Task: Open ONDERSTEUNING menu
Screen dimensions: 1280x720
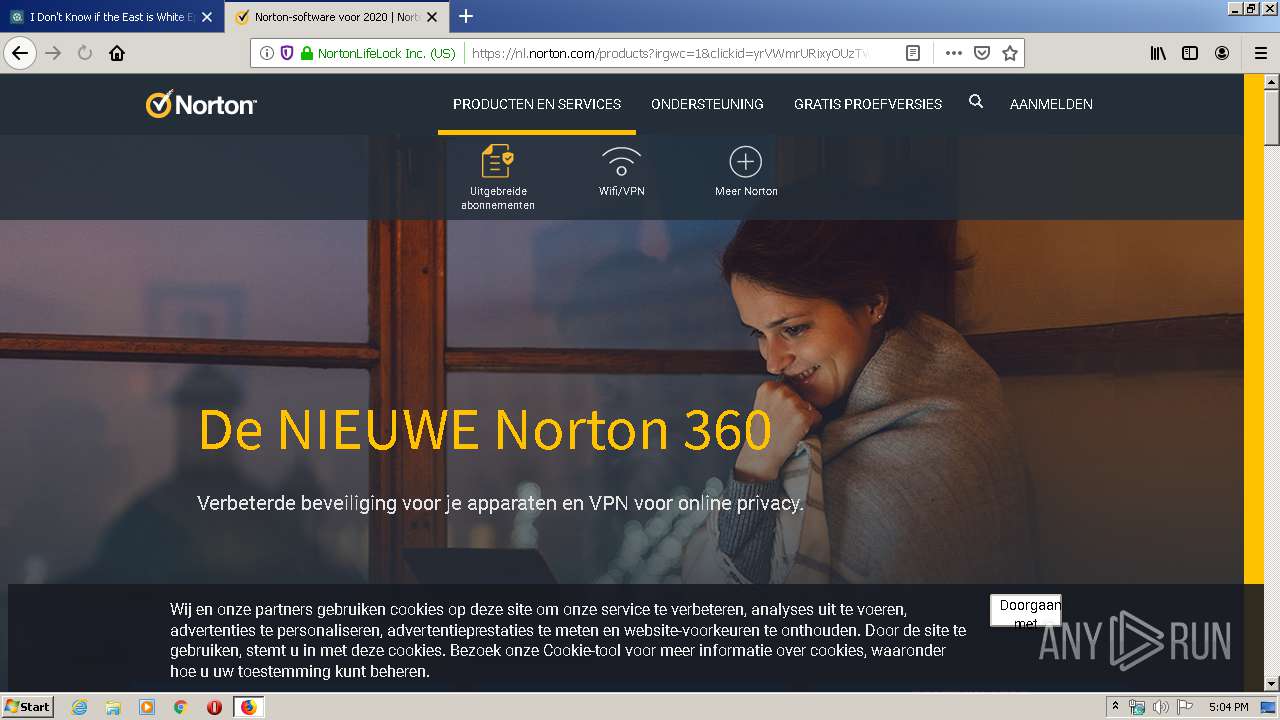Action: (x=707, y=104)
